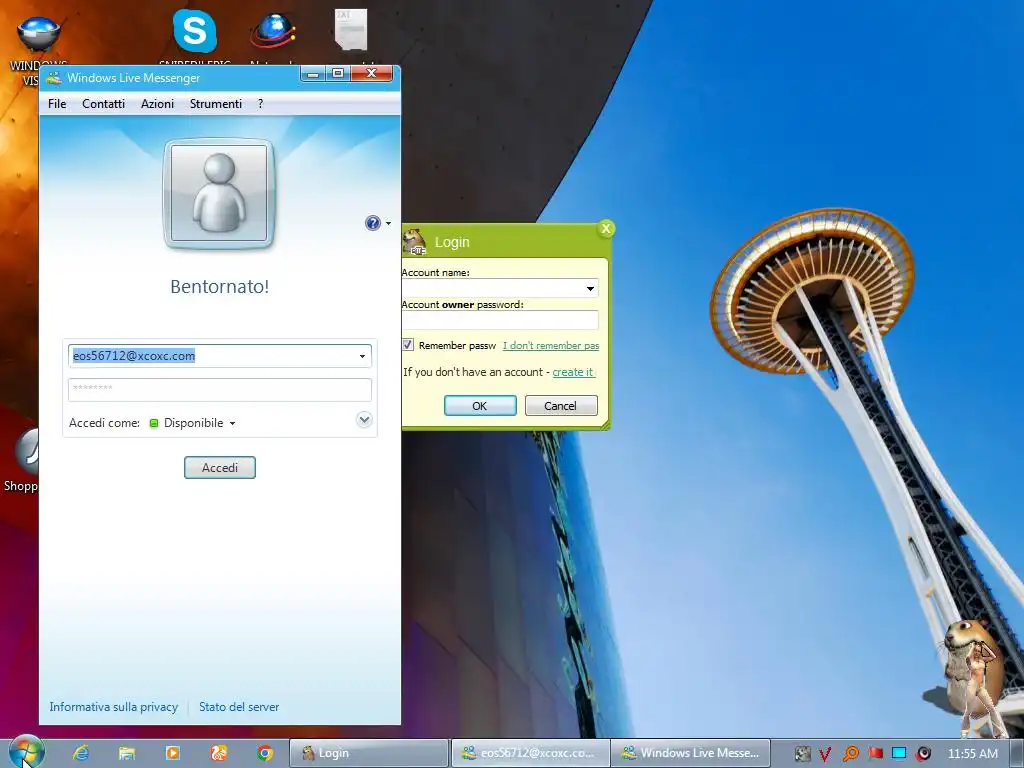Expand sign-in options chevron in Messenger
Viewport: 1024px width, 768px height.
coord(364,419)
